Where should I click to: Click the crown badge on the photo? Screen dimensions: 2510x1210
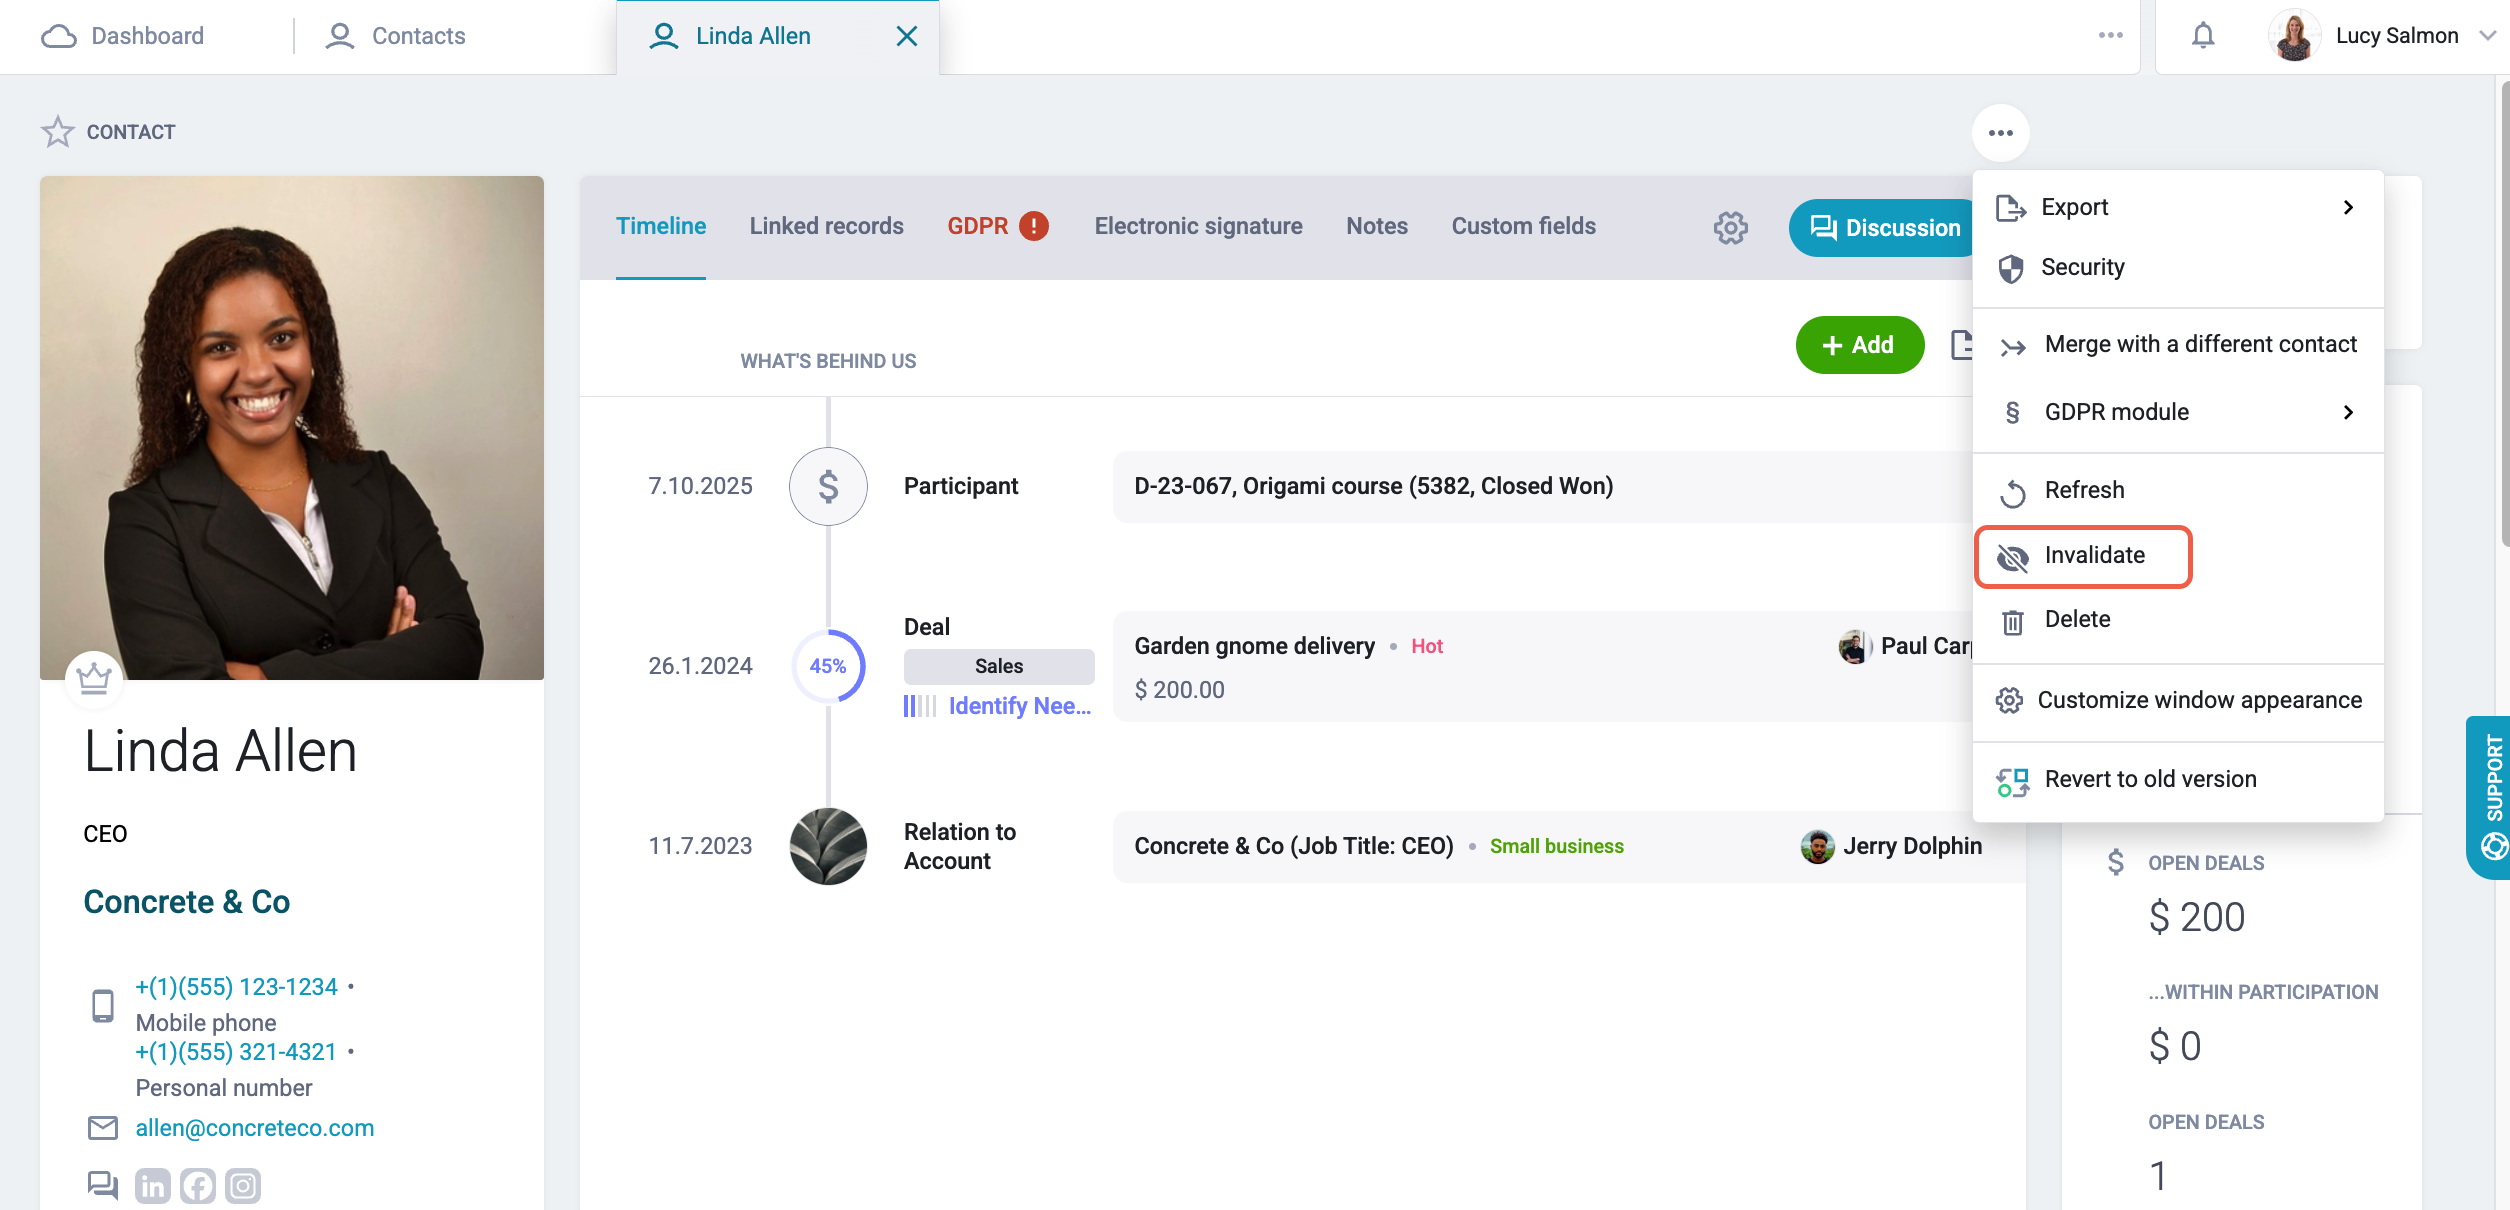pos(94,679)
